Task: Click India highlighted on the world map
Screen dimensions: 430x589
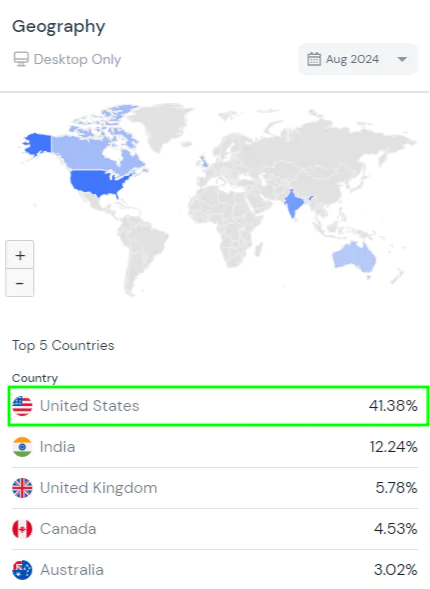Action: click(293, 203)
